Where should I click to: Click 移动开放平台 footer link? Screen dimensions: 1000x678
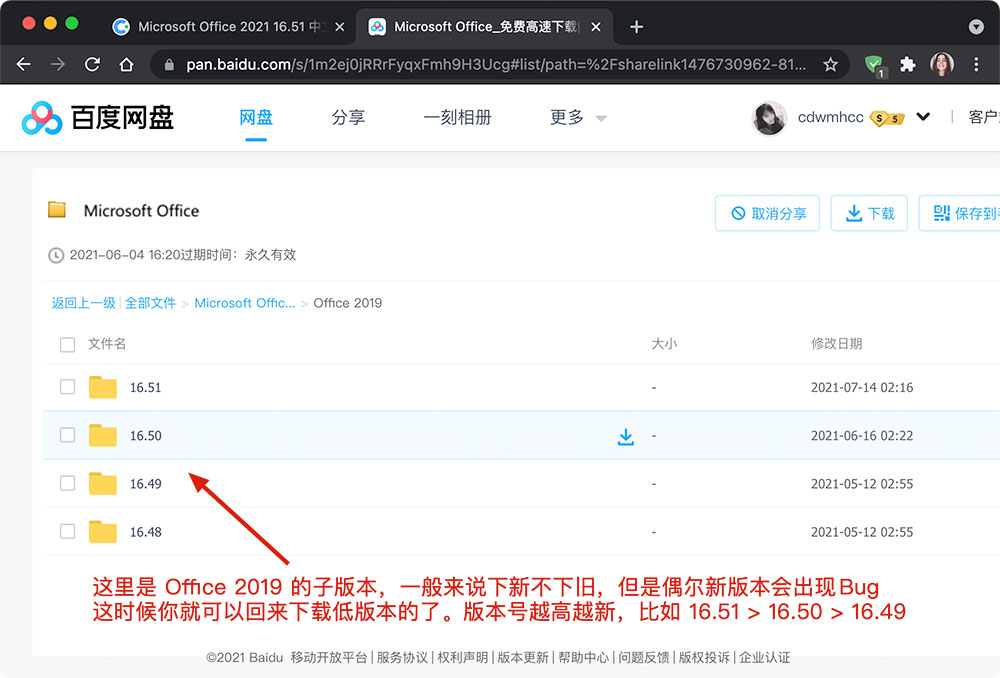click(x=328, y=658)
